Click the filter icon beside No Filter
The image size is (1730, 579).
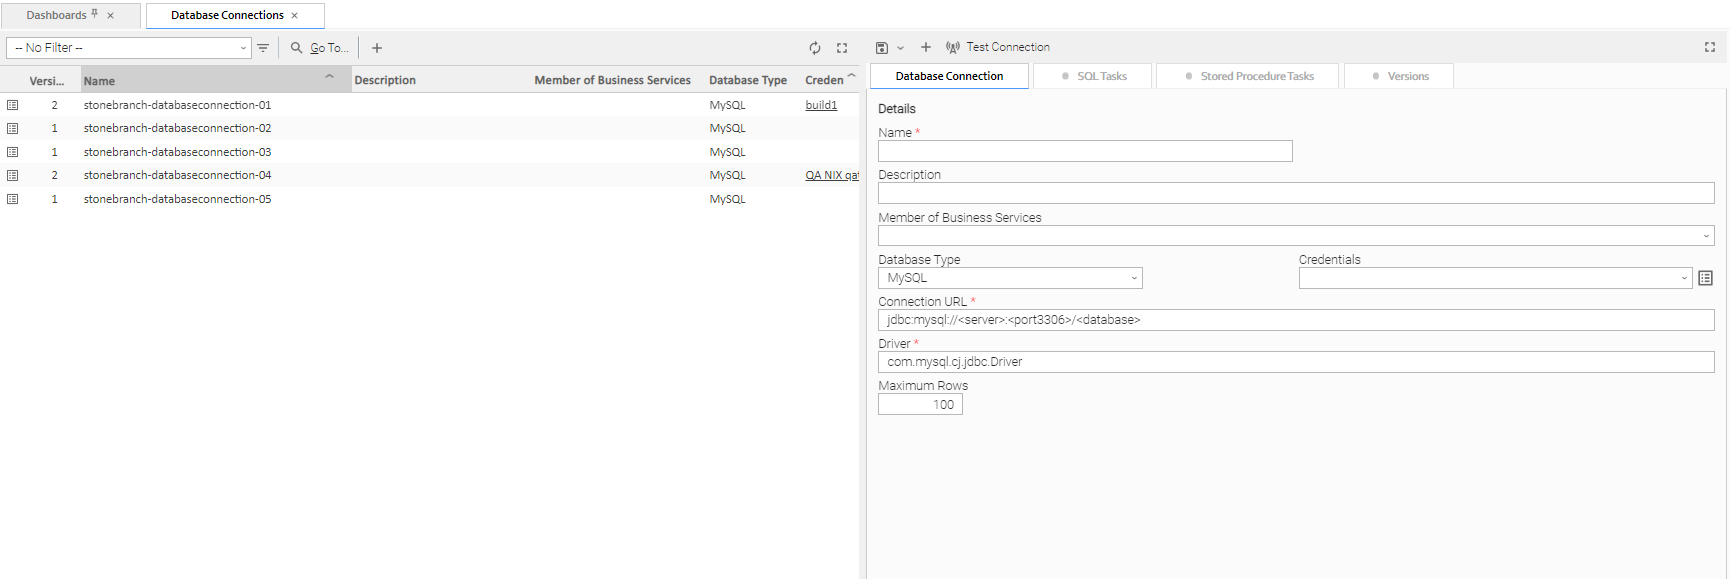(x=263, y=48)
